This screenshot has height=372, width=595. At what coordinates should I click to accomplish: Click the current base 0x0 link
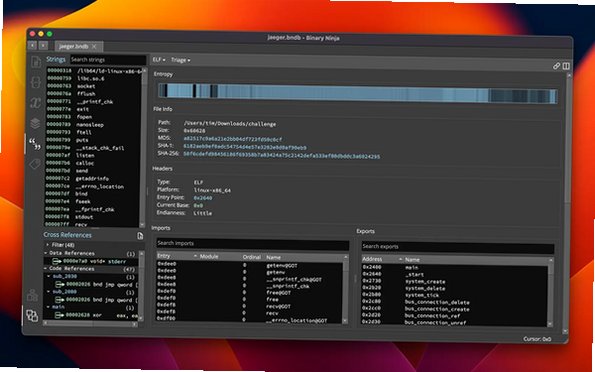click(198, 205)
